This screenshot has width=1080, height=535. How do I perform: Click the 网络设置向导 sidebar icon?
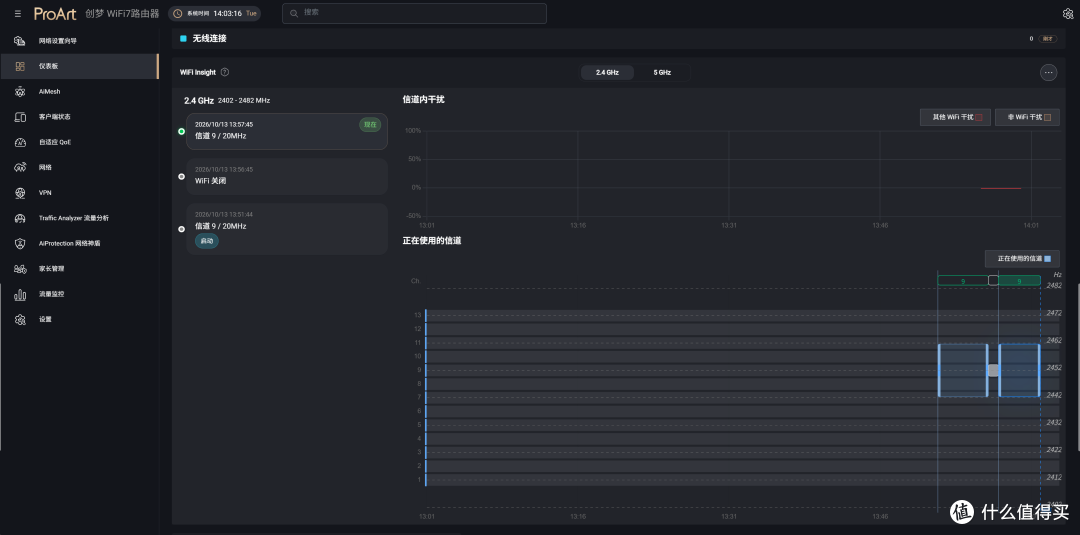coord(20,41)
